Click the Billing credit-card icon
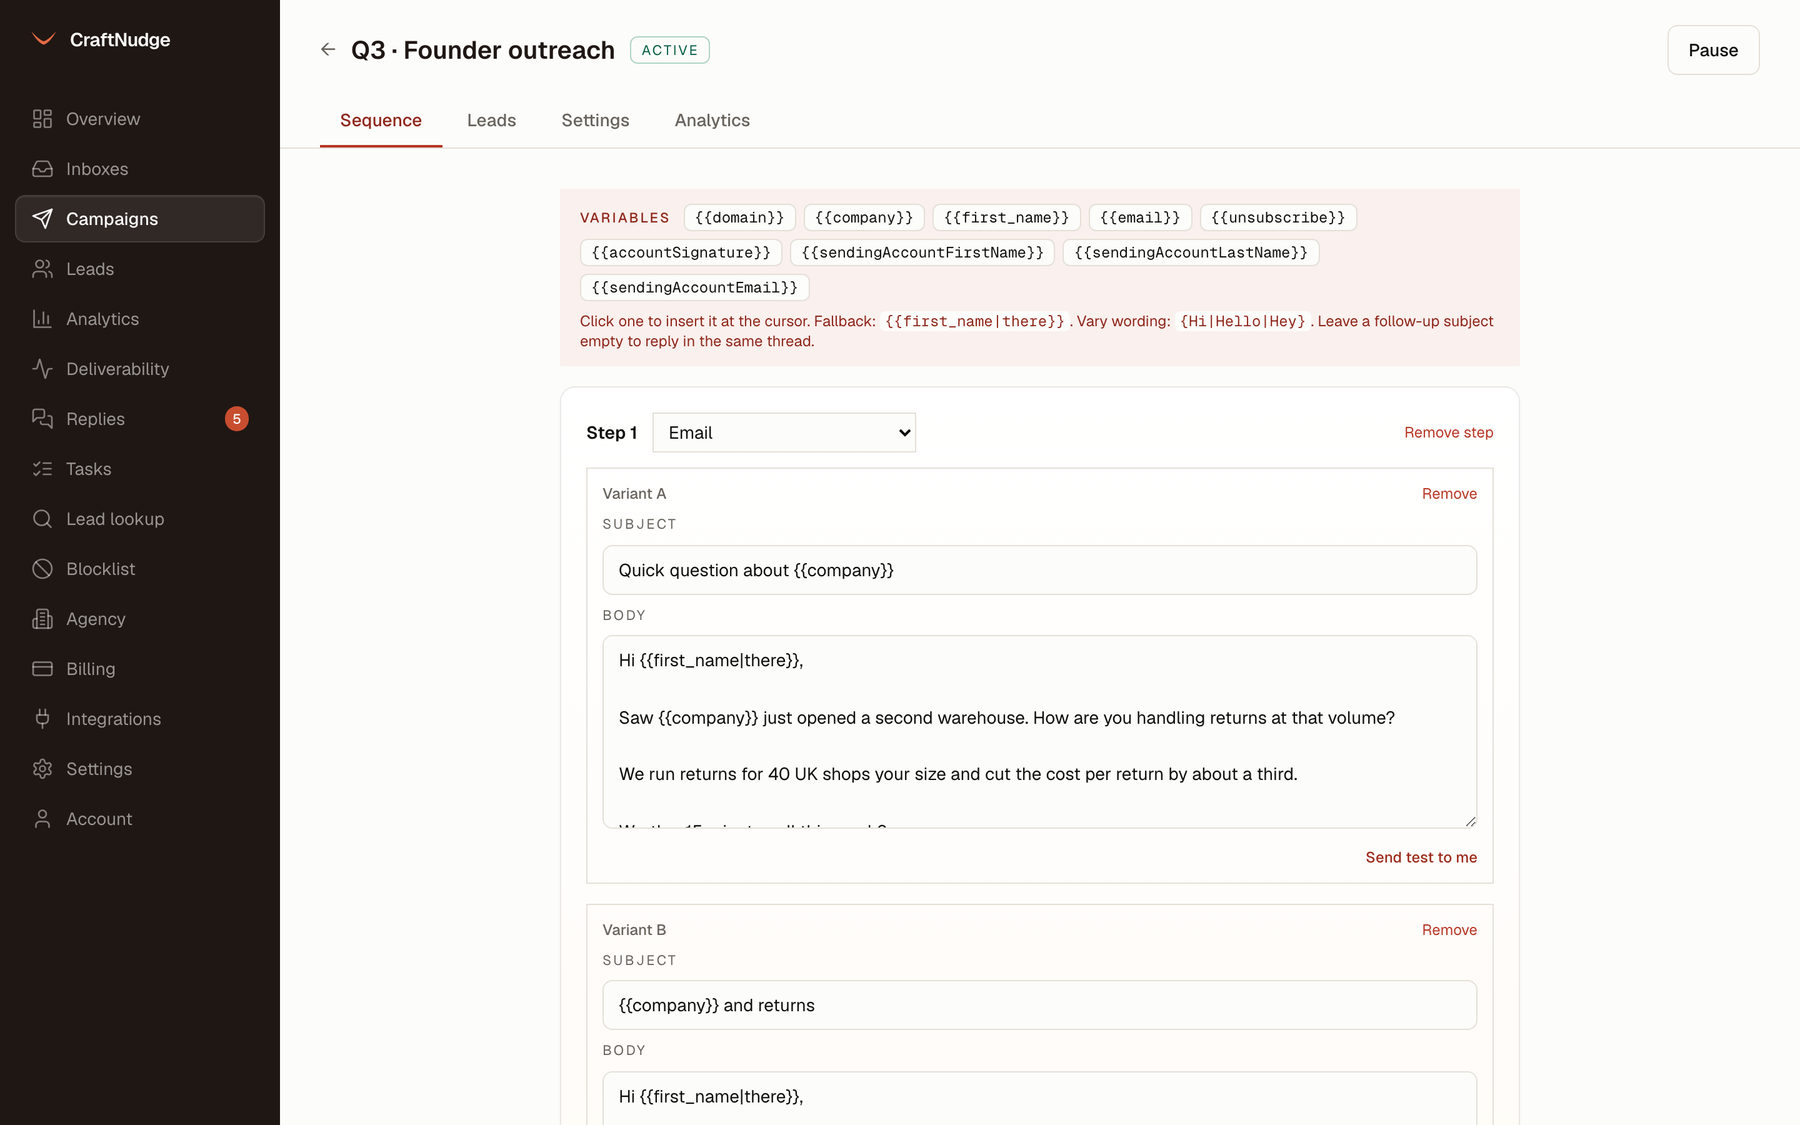The height and width of the screenshot is (1125, 1800). pyautogui.click(x=42, y=669)
